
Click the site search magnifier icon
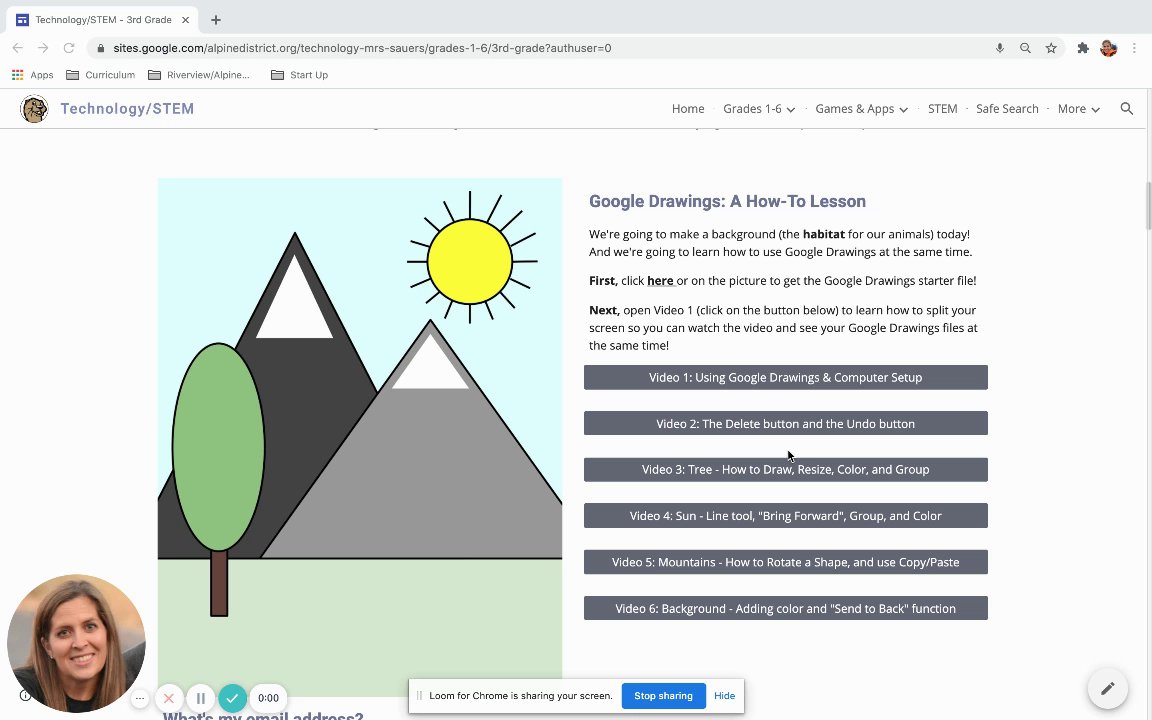click(x=1126, y=109)
